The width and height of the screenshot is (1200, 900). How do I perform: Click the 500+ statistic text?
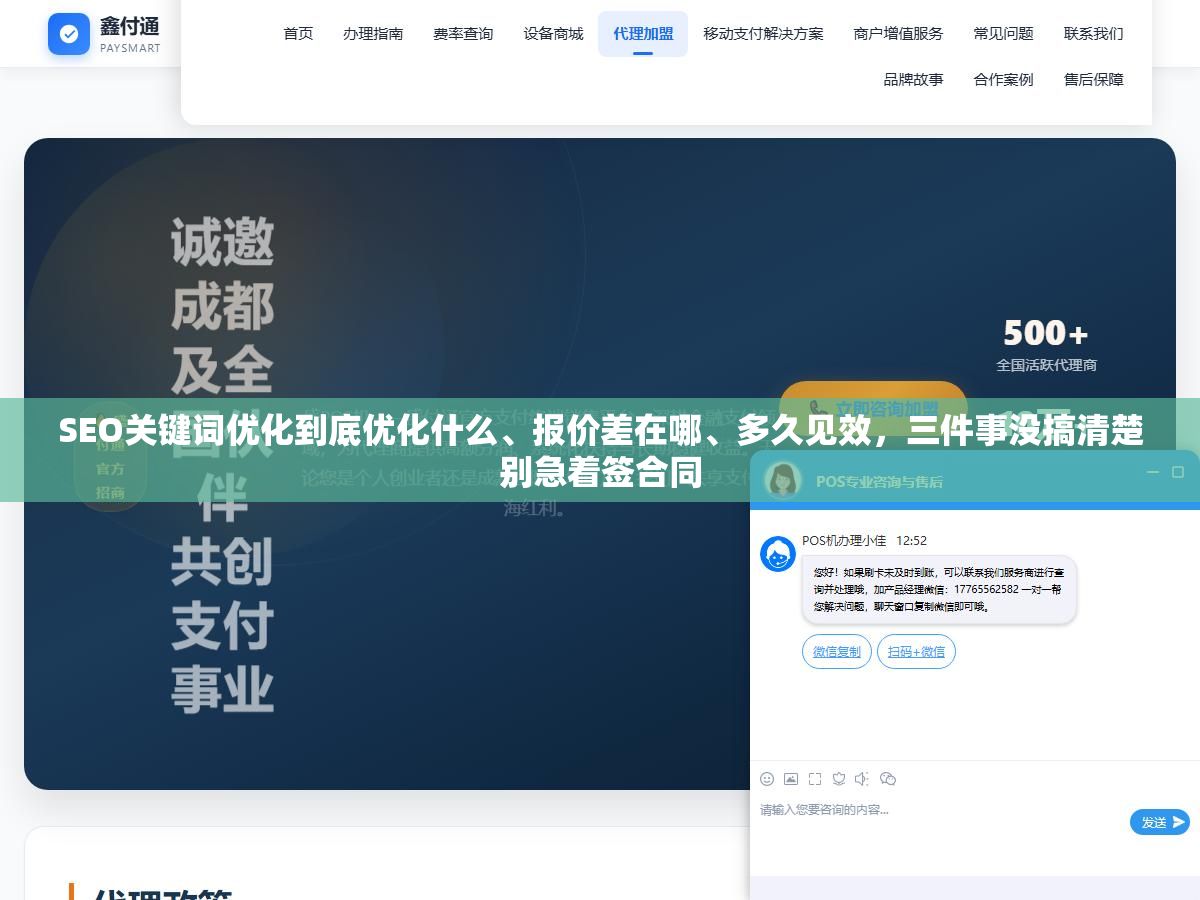click(x=1045, y=333)
